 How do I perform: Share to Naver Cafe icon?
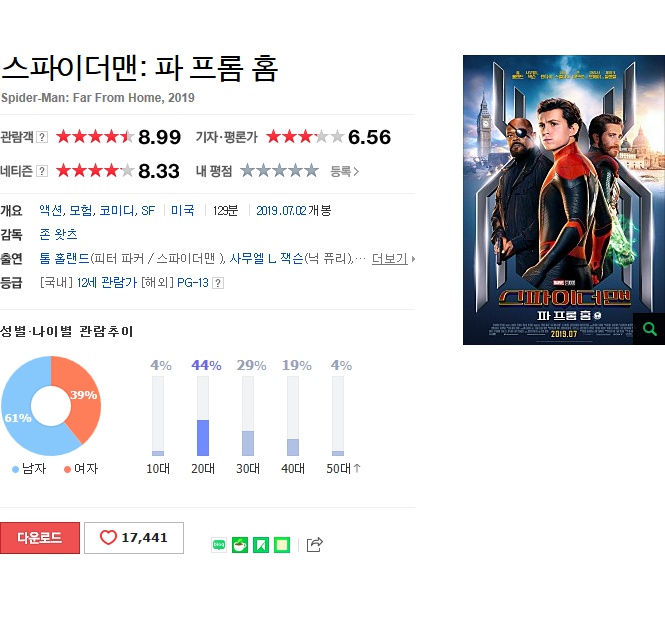pyautogui.click(x=240, y=545)
